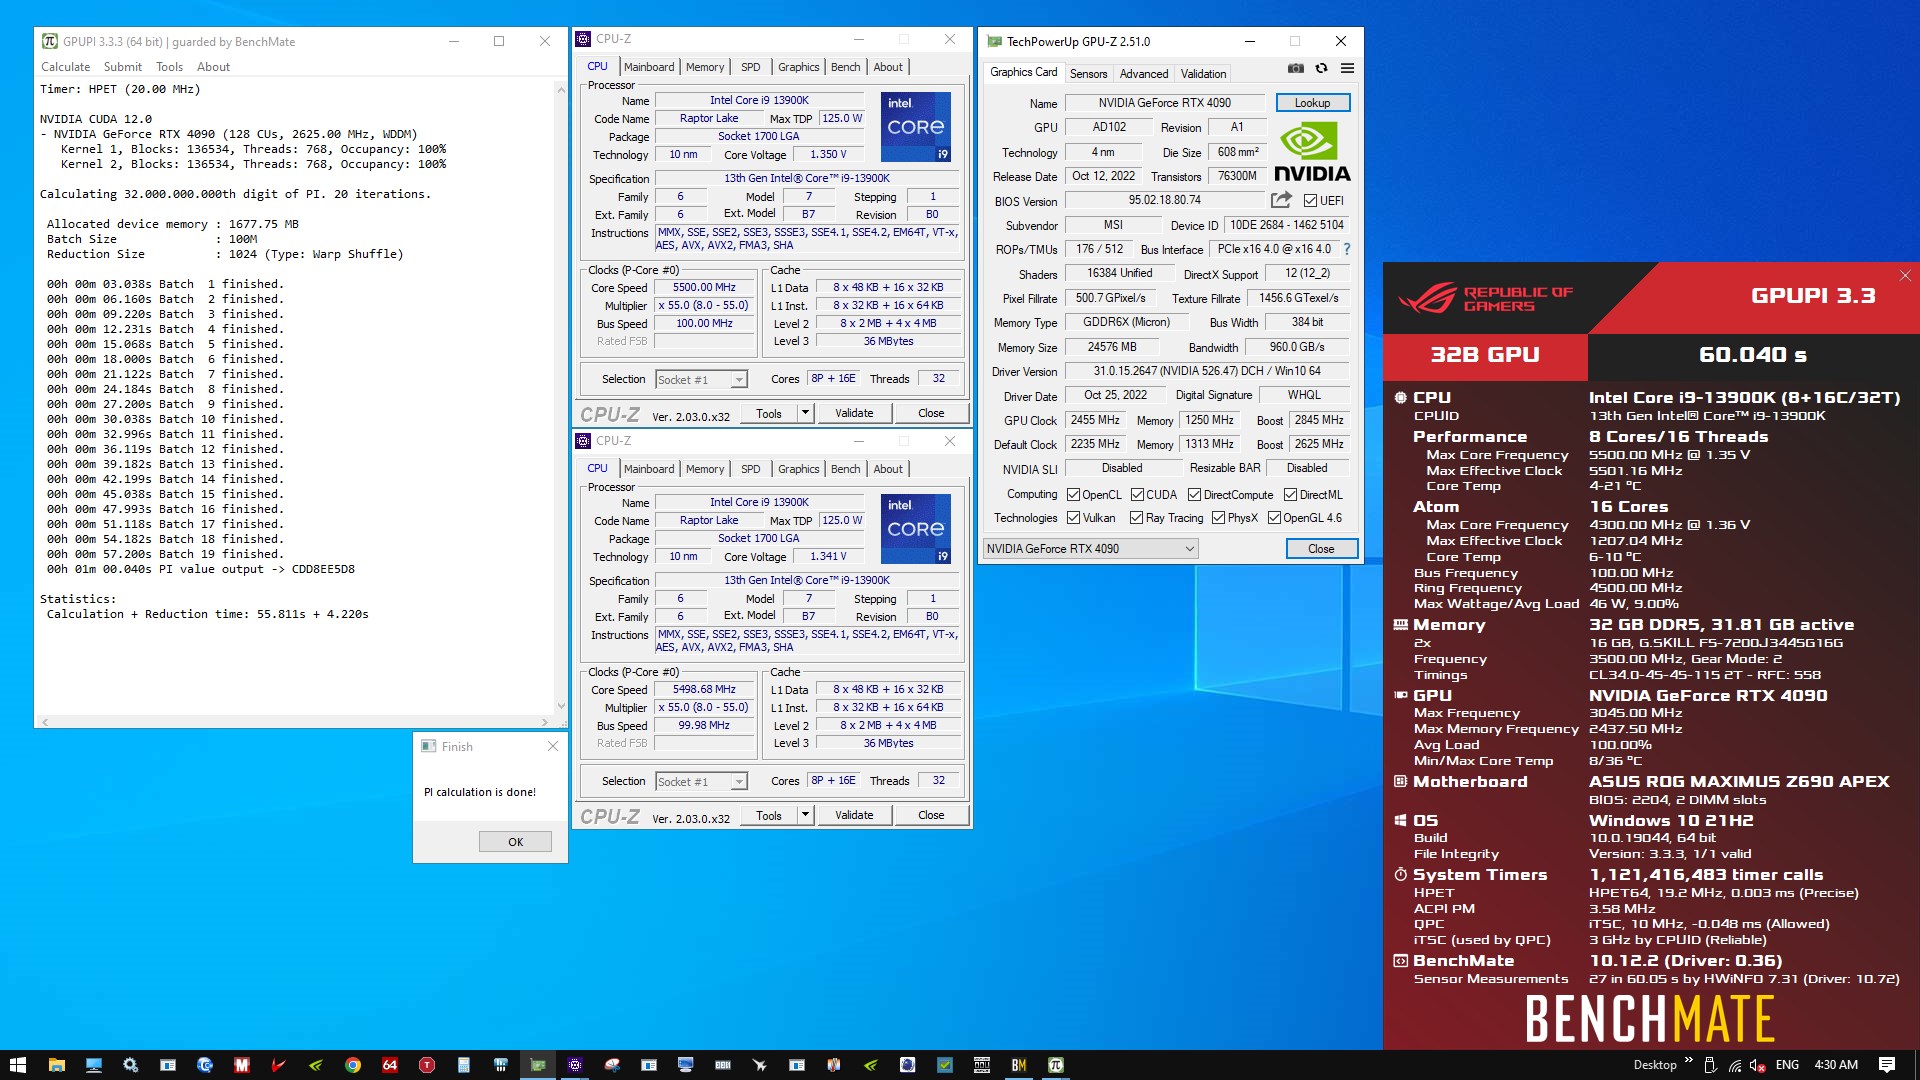
Task: Open the About menu in GPUPI
Action: (x=213, y=67)
